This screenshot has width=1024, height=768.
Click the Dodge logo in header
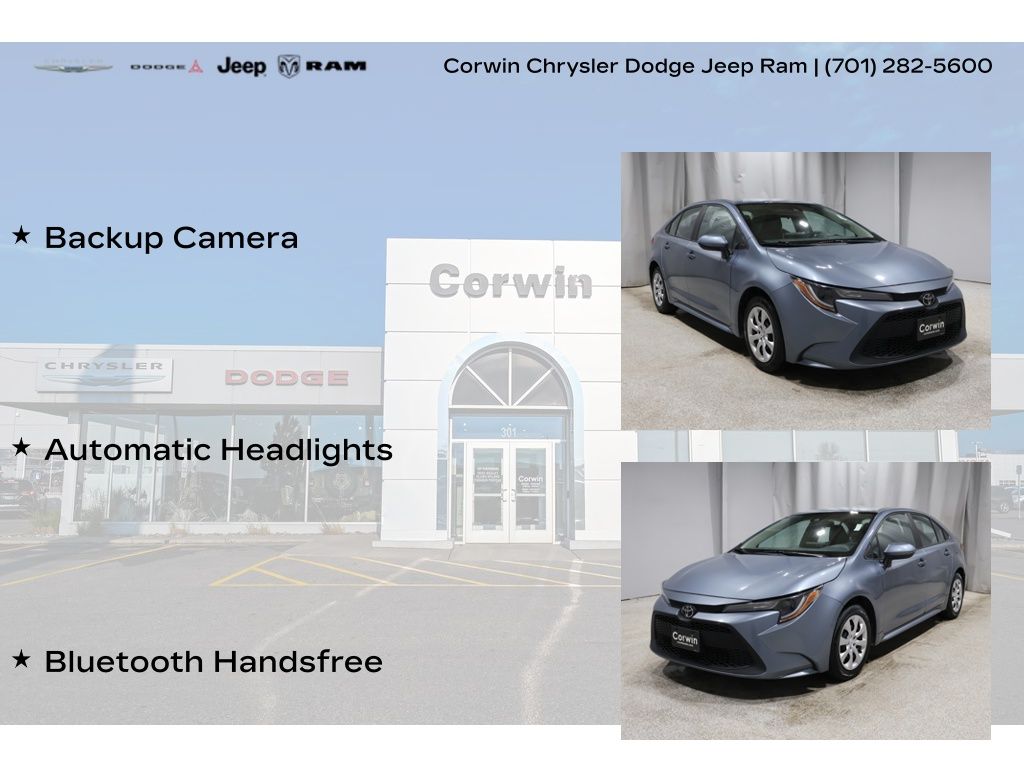click(x=166, y=67)
